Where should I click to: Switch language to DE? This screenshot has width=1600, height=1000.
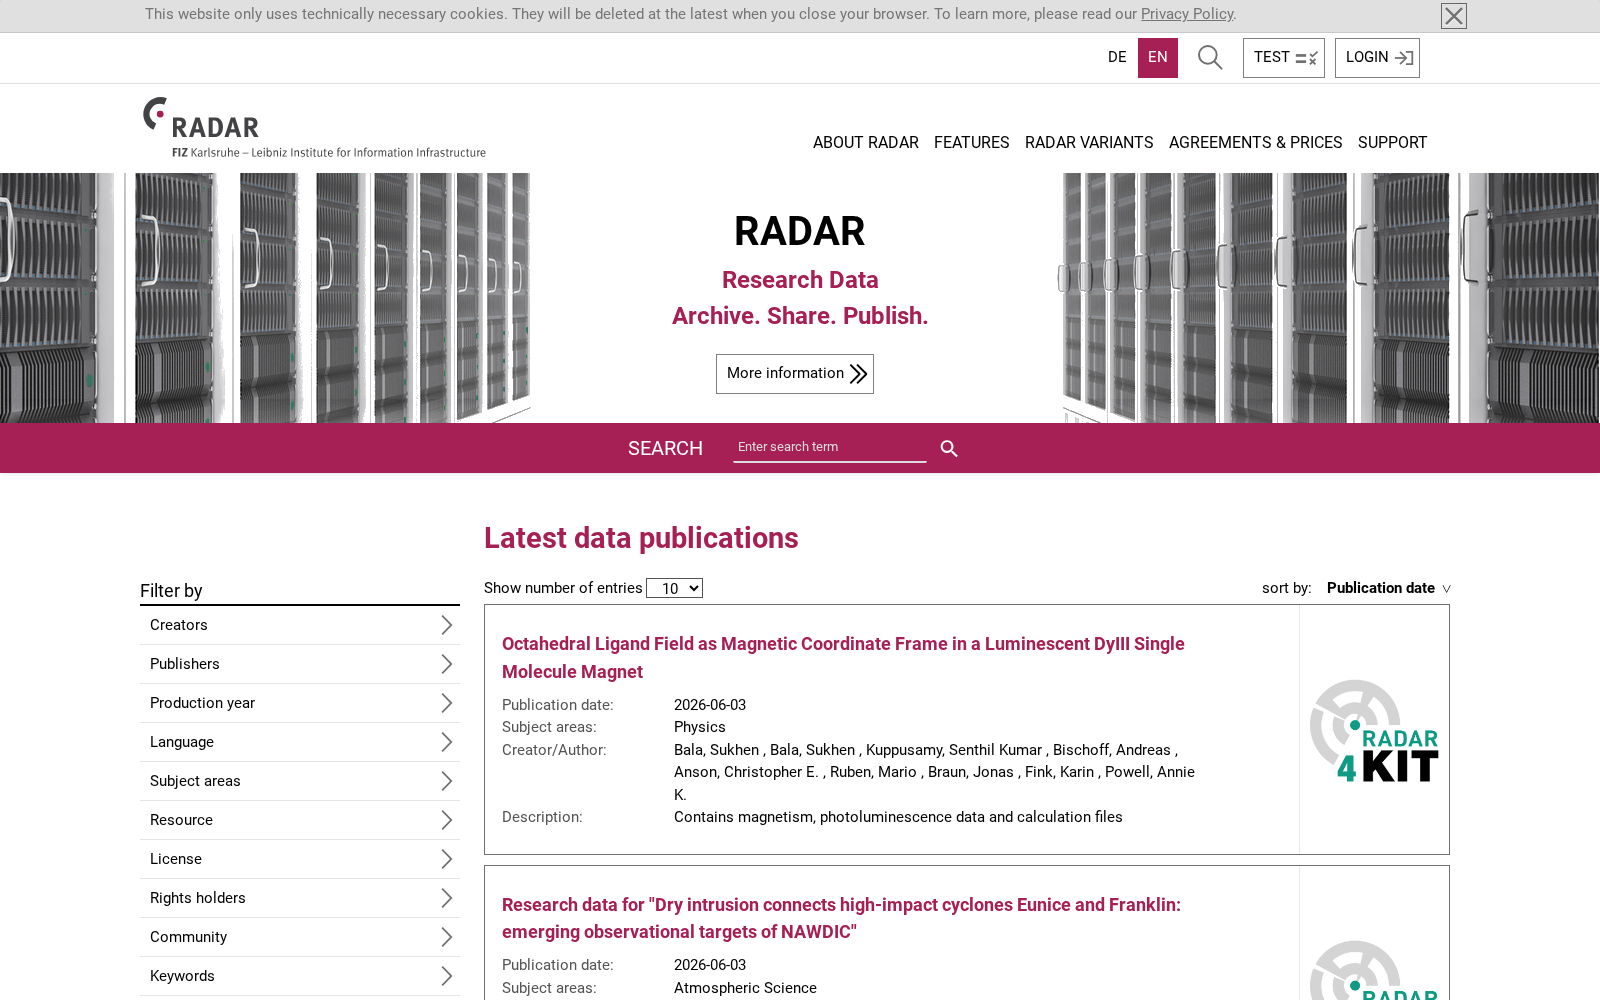(1117, 57)
